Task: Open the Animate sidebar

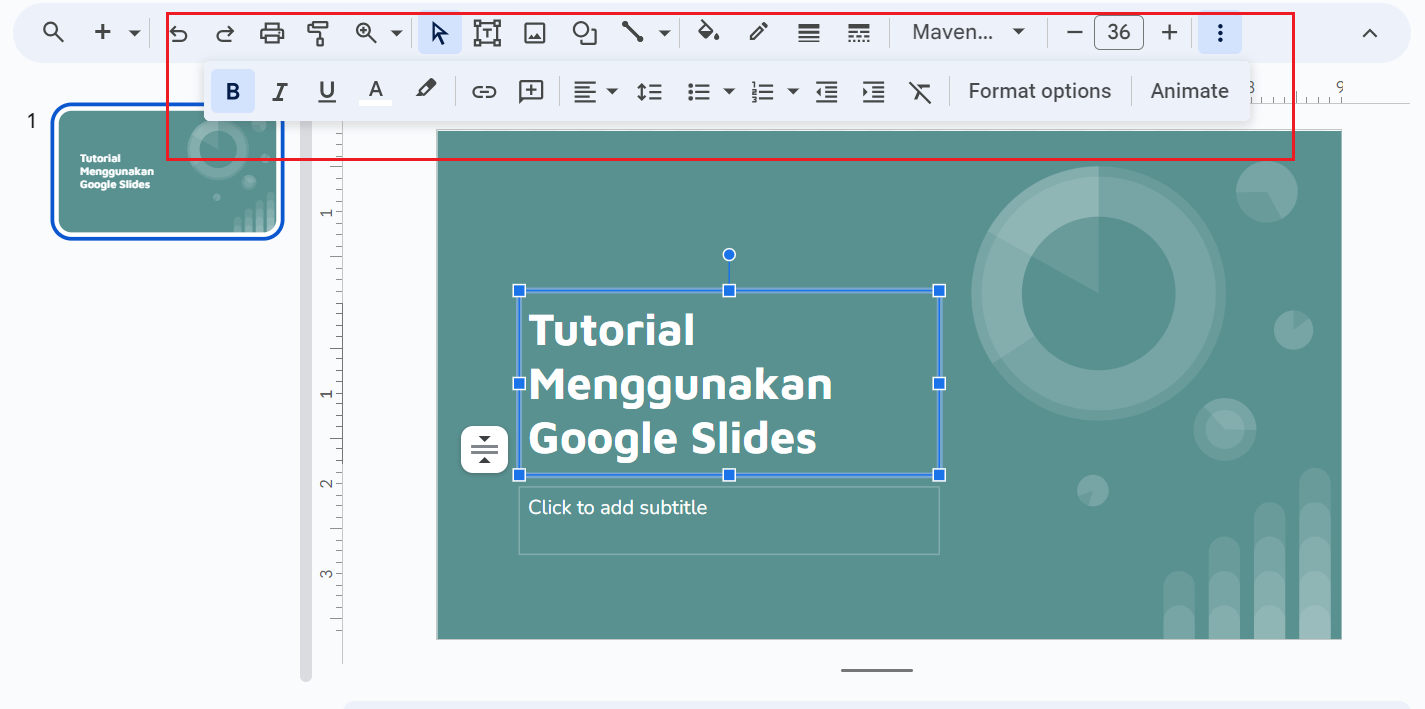Action: pyautogui.click(x=1189, y=90)
